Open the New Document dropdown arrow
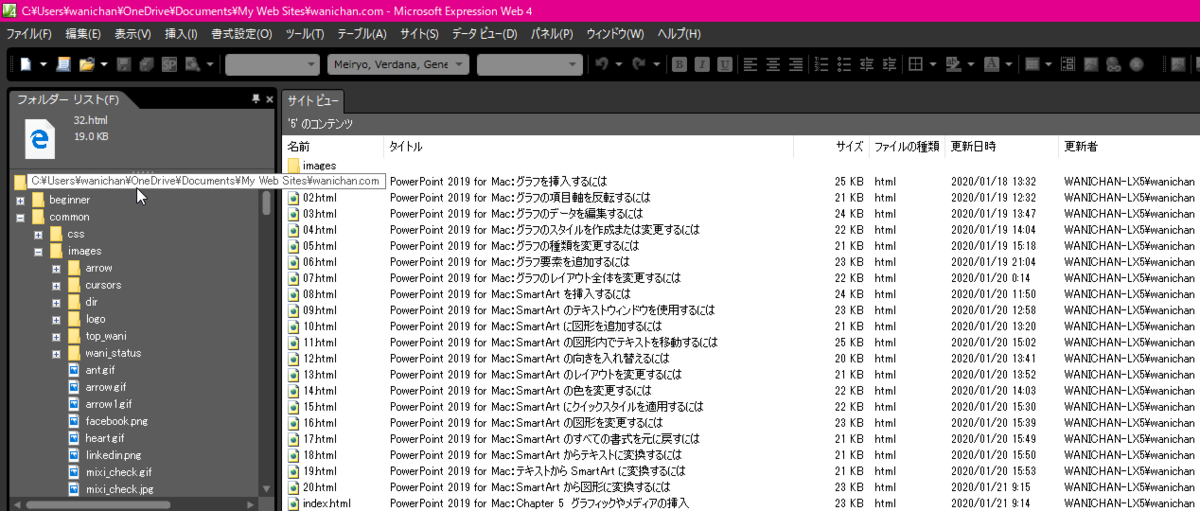This screenshot has width=1200, height=511. (x=43, y=64)
